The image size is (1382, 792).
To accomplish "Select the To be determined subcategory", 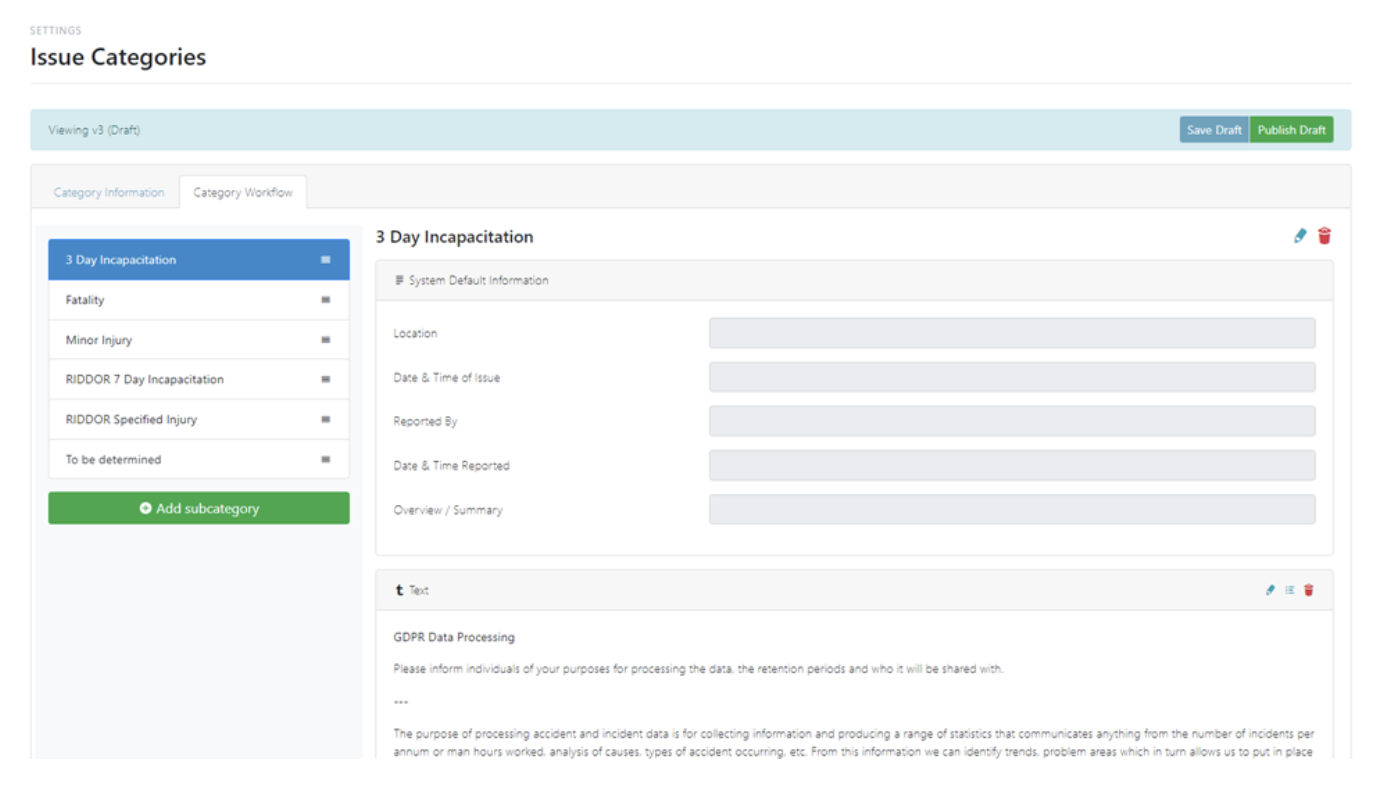I will [199, 460].
